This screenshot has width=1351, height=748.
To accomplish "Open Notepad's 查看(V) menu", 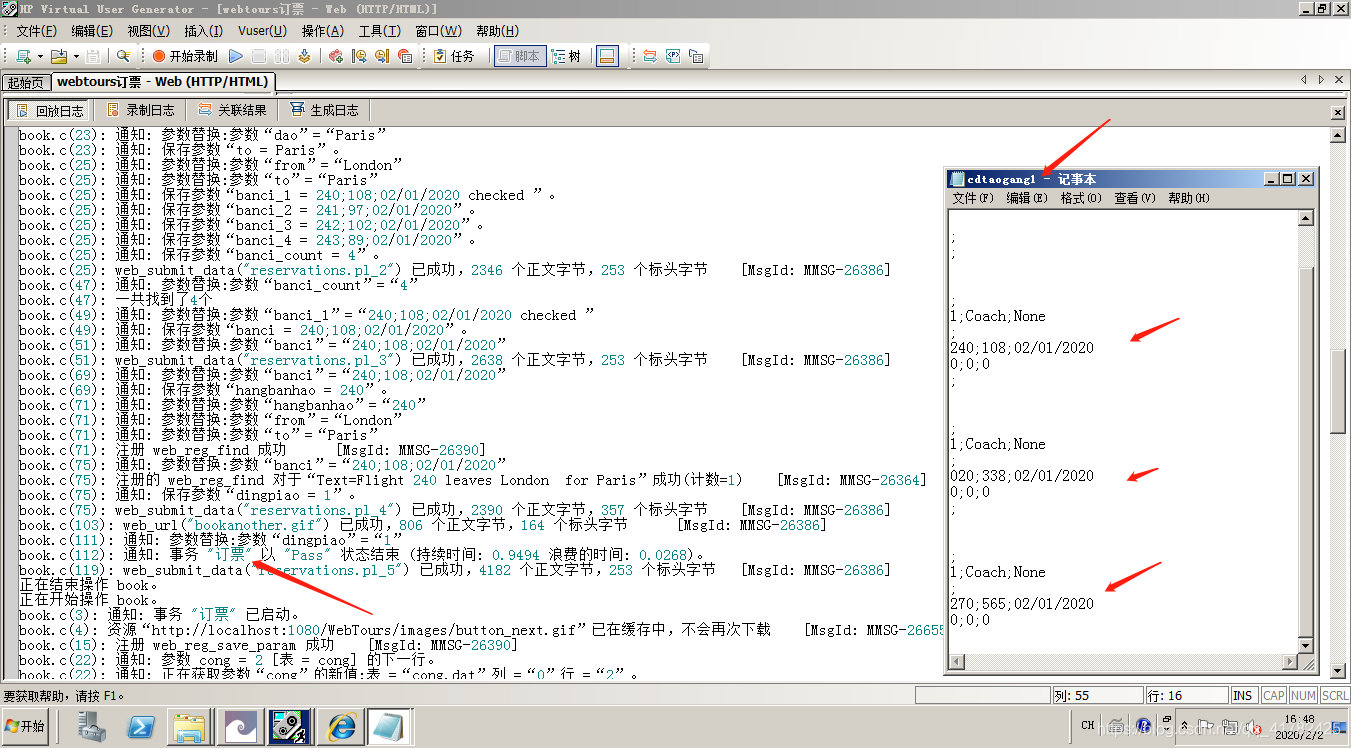I will (x=1135, y=198).
